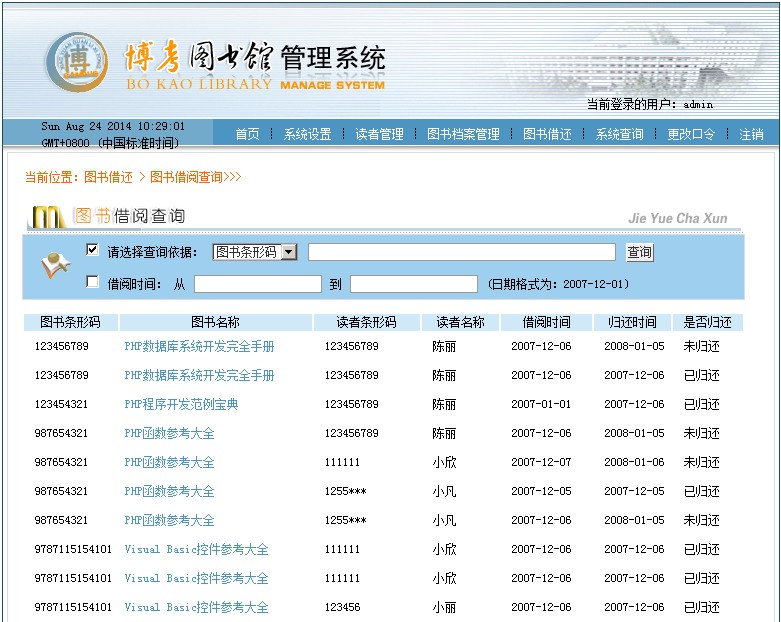Open PHP函数参考大全 link borrowed by 小欣

[169, 462]
